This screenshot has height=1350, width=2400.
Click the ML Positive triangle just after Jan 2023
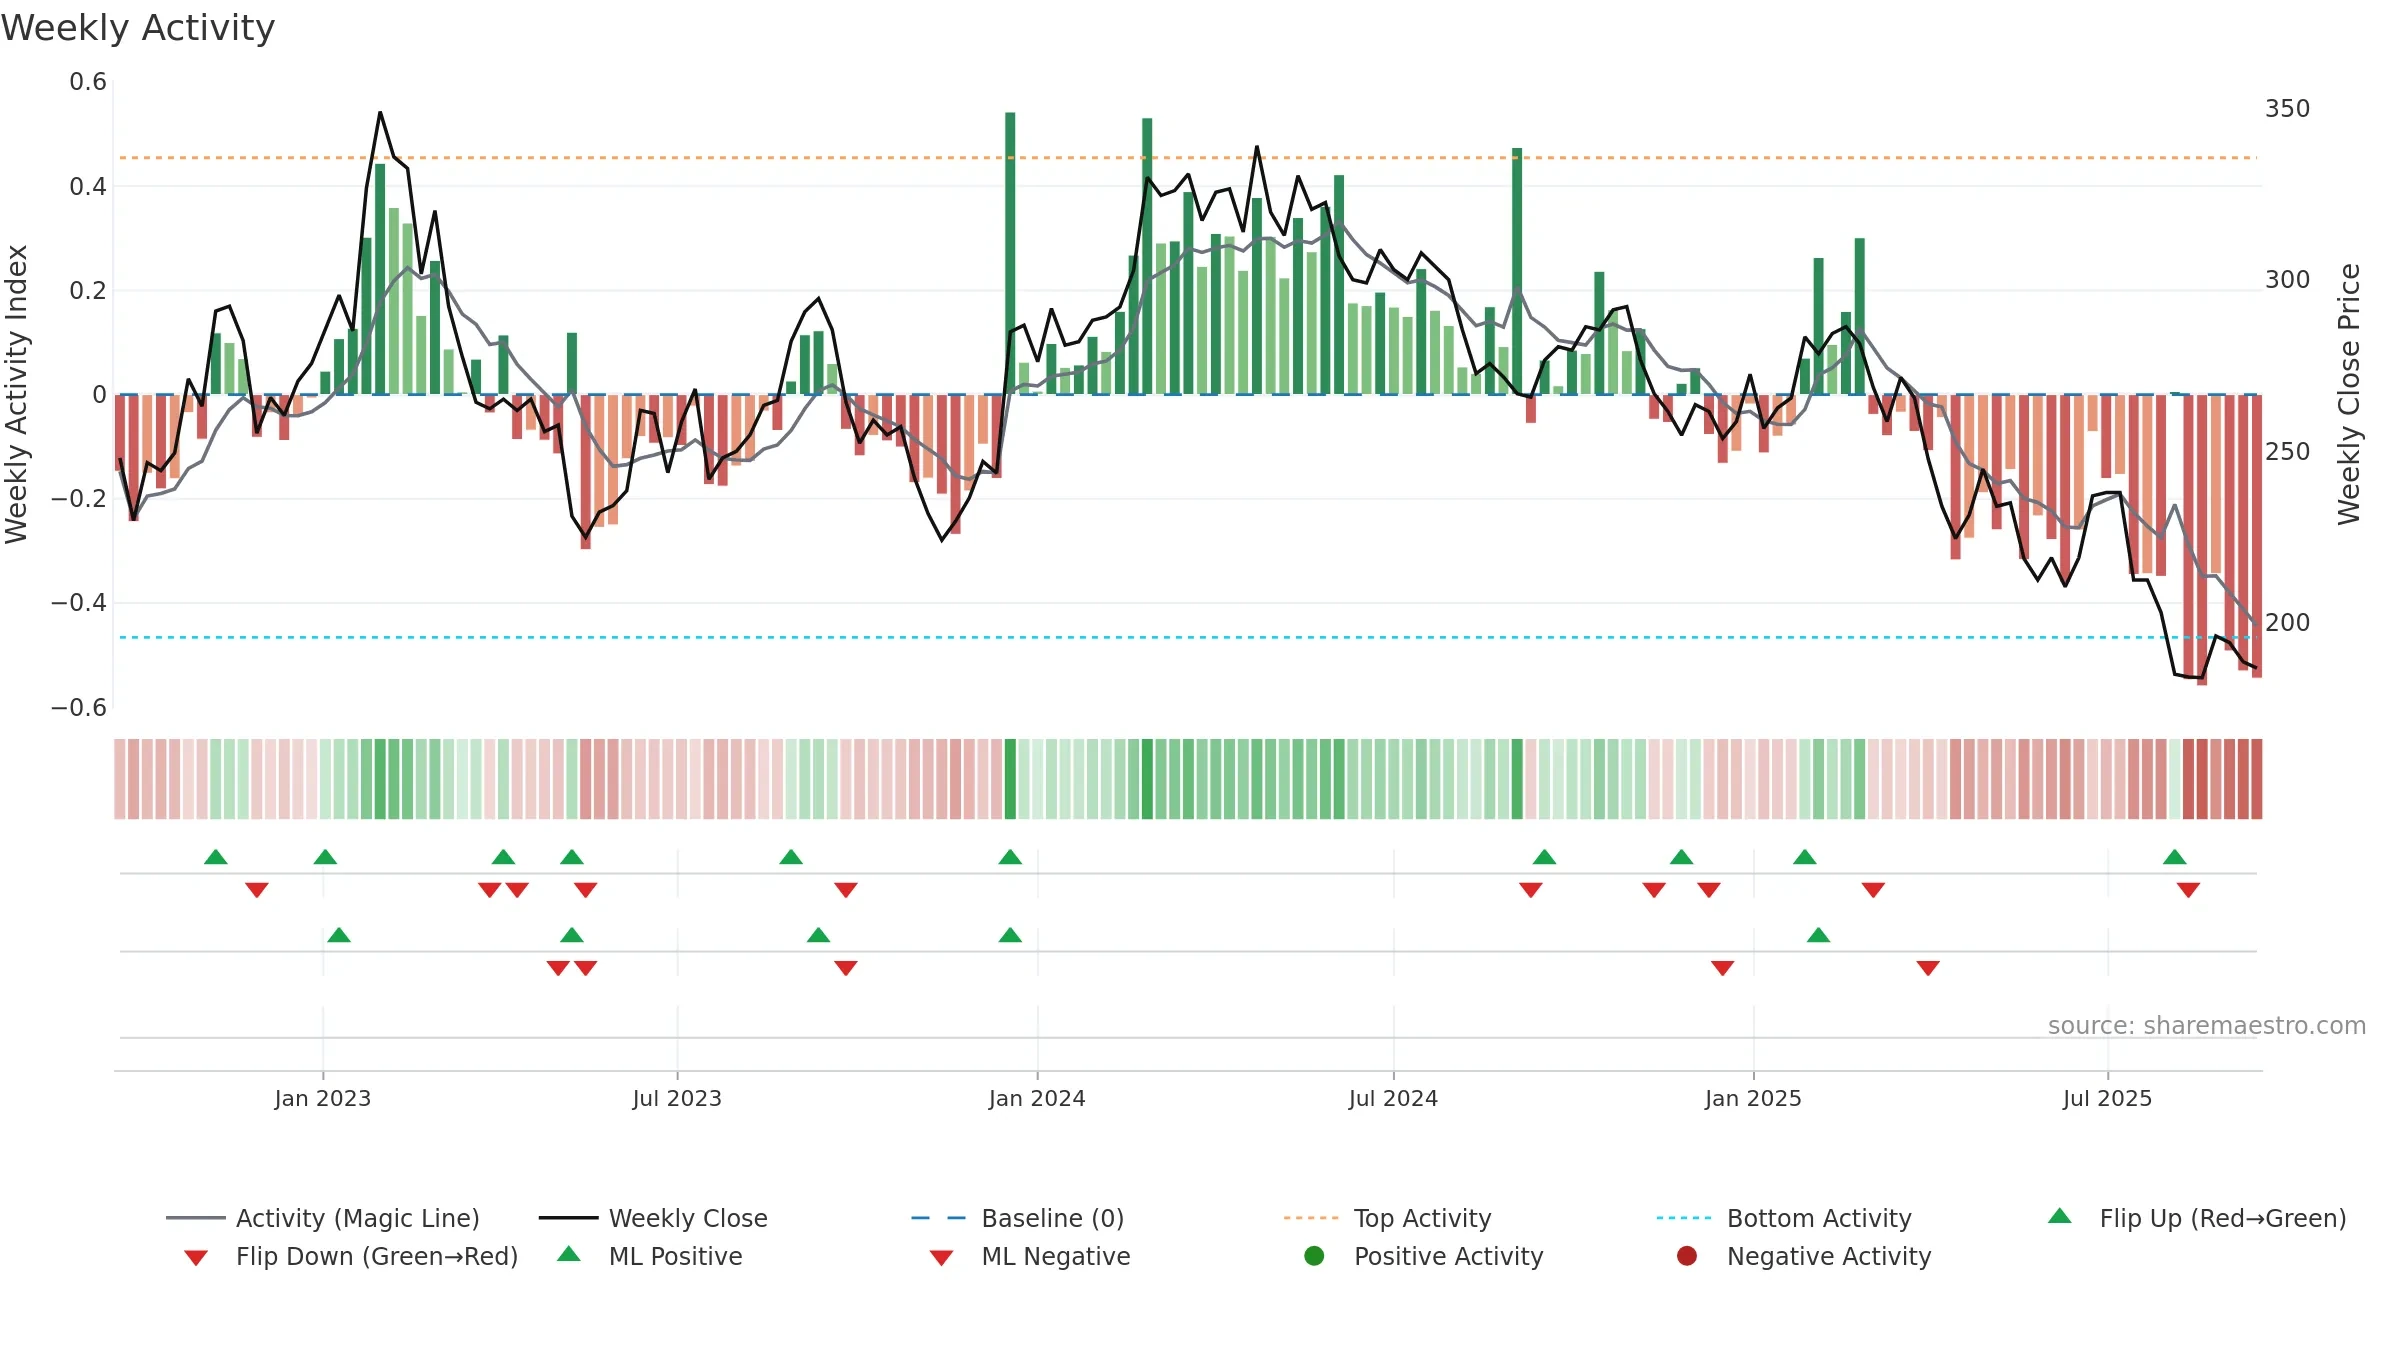tap(339, 935)
